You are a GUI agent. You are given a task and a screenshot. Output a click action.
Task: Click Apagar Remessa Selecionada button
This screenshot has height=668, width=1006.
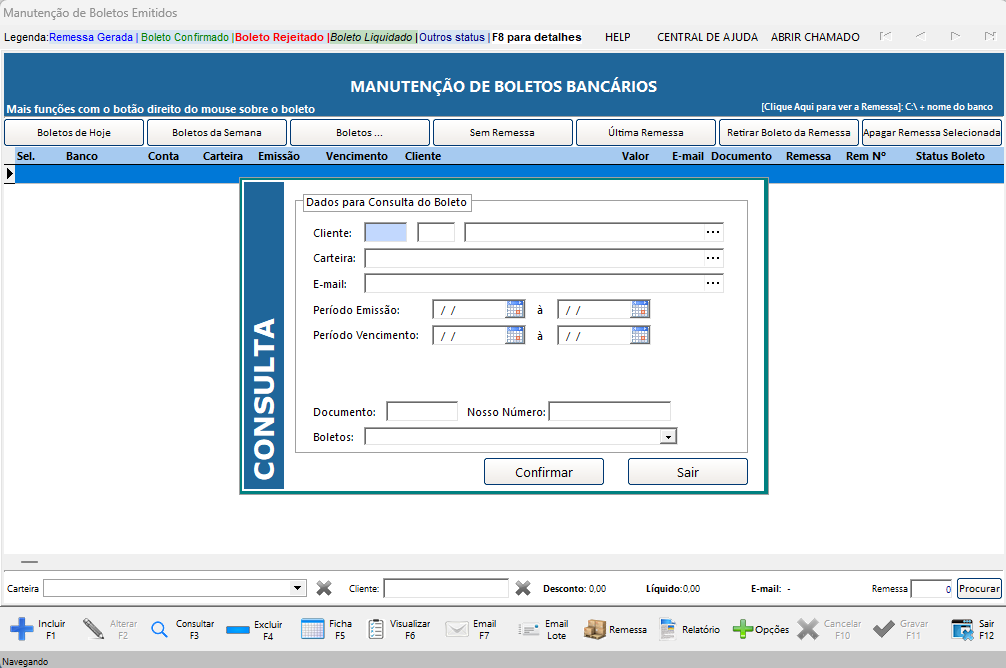click(932, 133)
